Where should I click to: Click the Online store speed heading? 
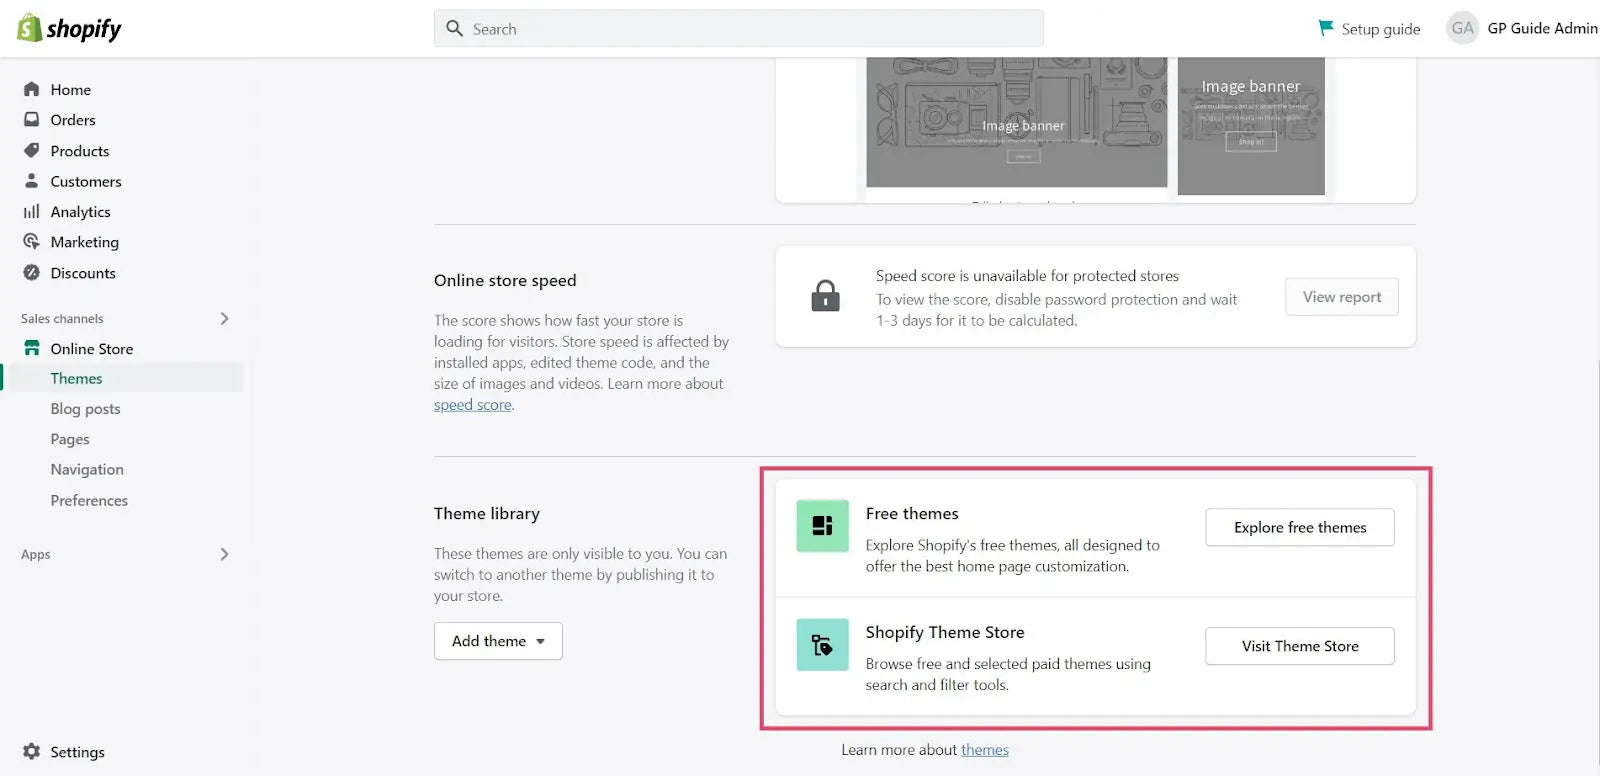click(x=505, y=281)
